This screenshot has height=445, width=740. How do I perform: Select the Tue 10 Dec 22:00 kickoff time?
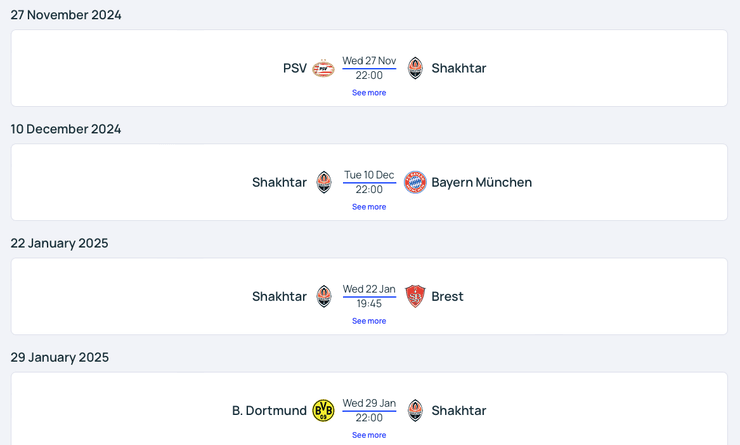click(x=369, y=182)
